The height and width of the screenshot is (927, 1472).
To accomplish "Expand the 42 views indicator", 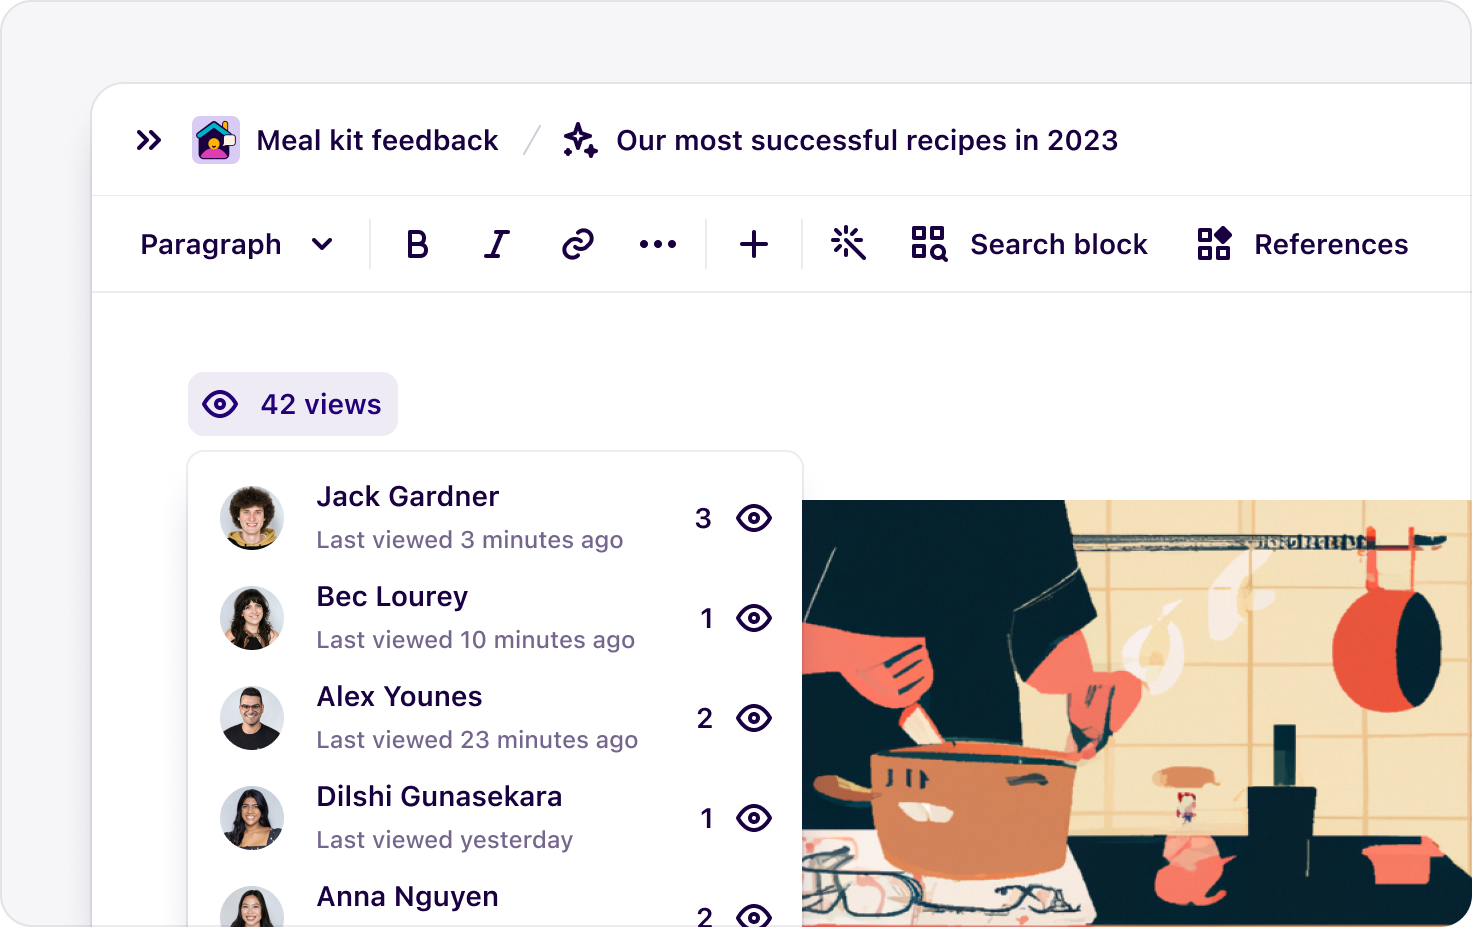I will point(292,404).
